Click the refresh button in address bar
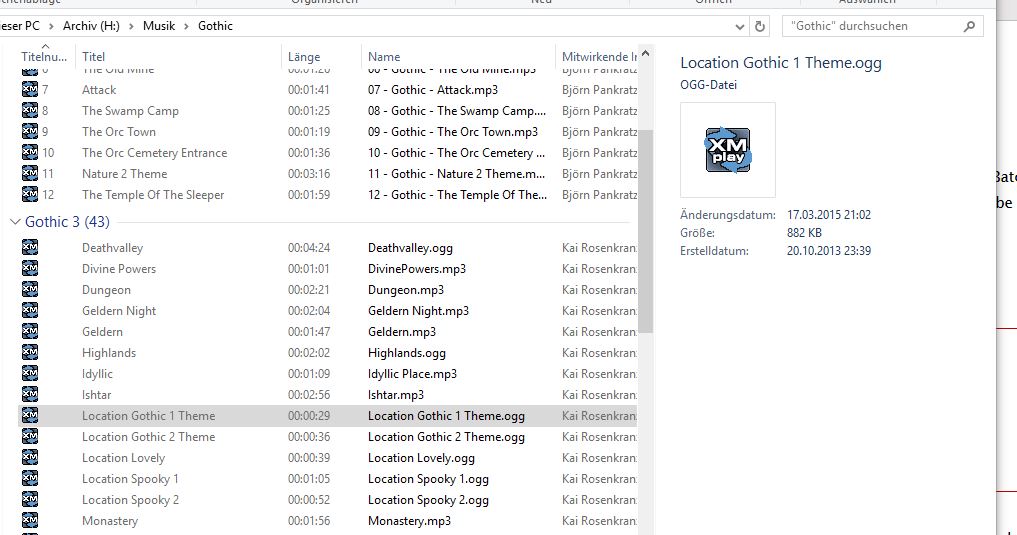1017x535 pixels. [760, 26]
